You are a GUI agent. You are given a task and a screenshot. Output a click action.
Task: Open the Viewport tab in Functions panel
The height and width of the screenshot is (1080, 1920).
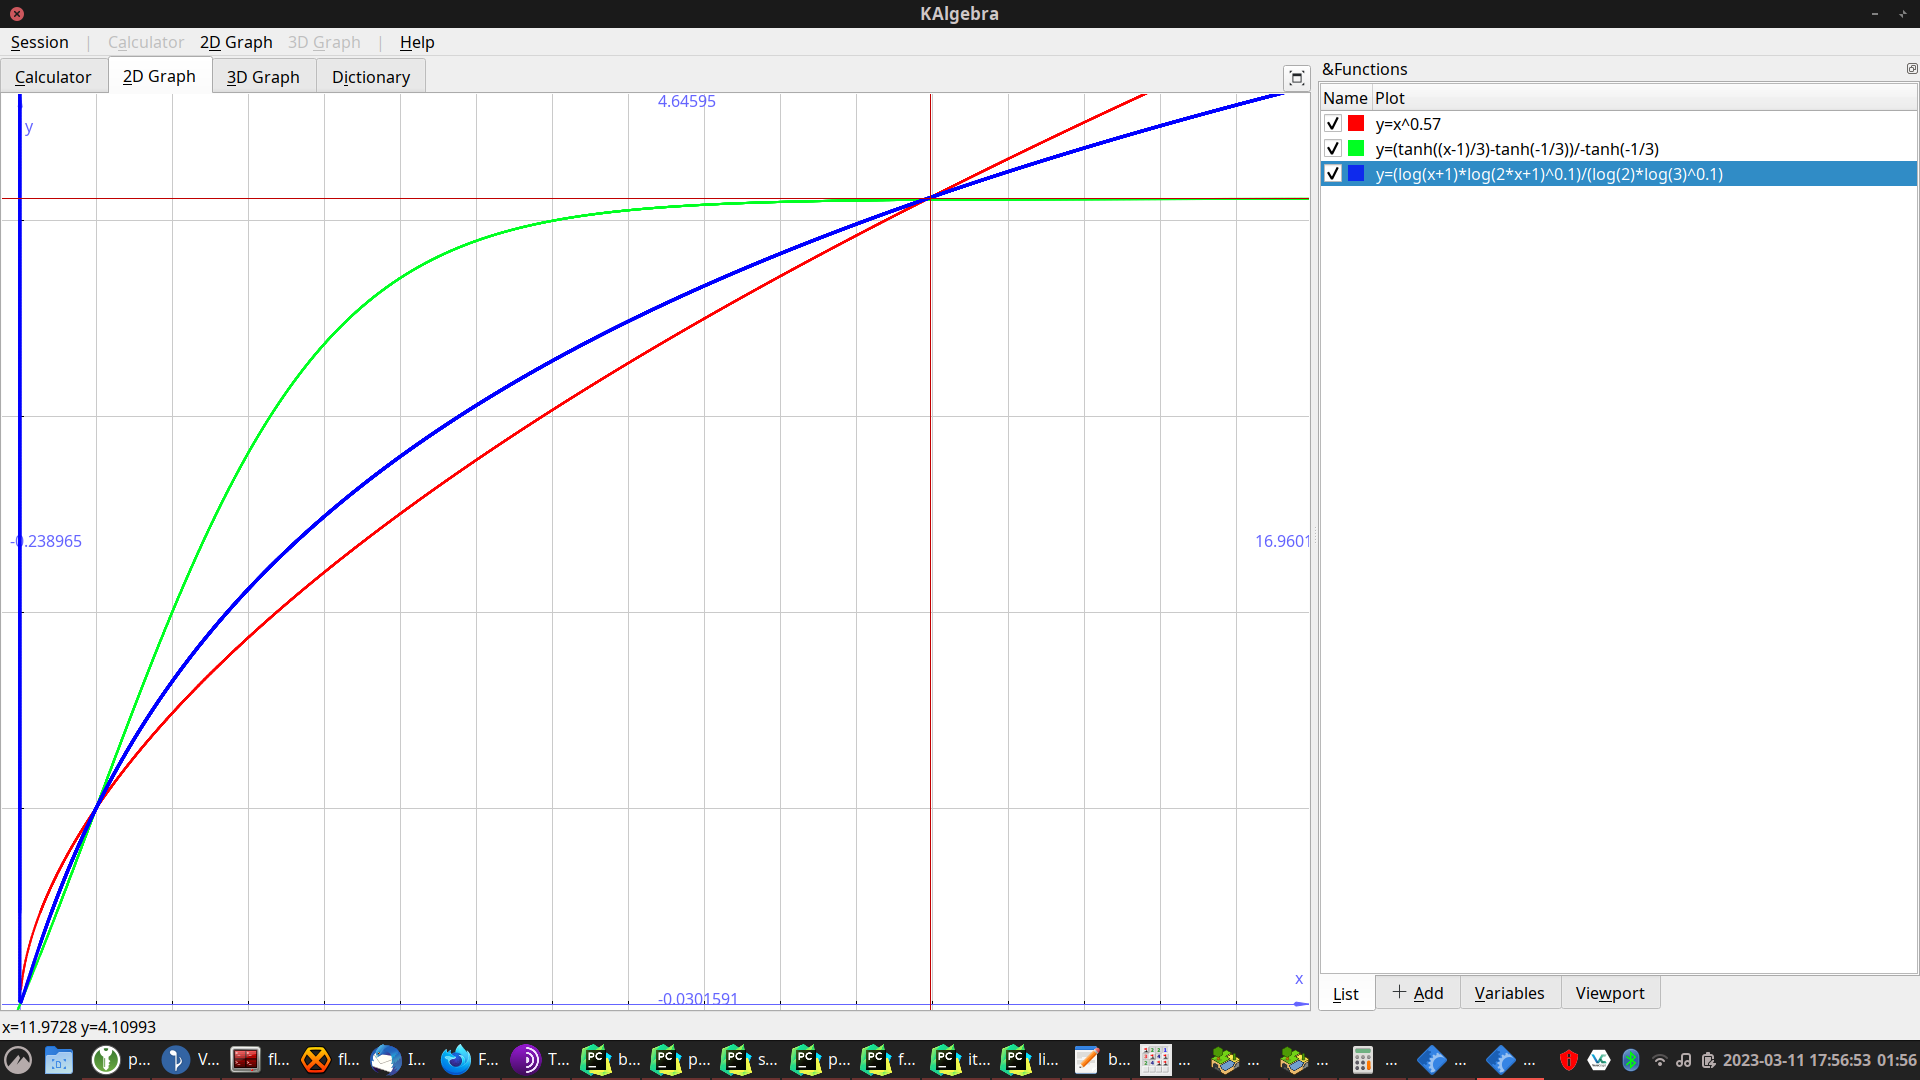click(1609, 993)
